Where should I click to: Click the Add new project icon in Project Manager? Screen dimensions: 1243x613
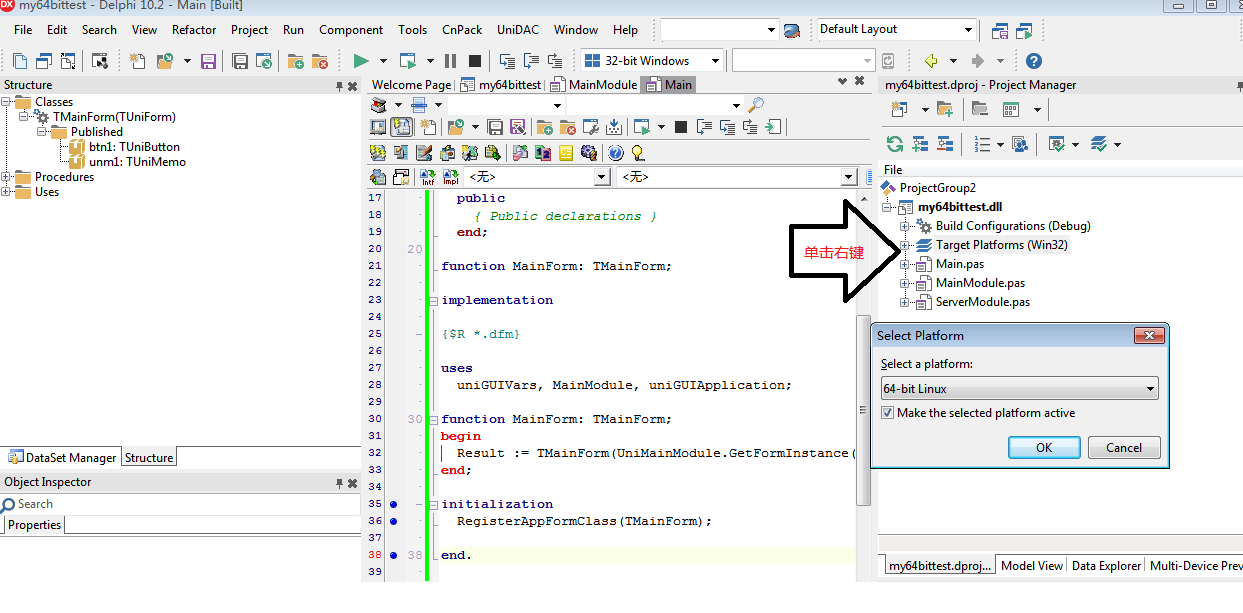899,108
